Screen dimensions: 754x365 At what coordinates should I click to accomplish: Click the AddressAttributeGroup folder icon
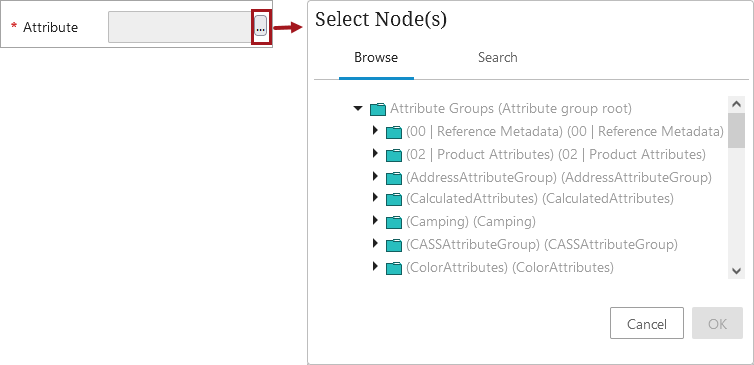394,178
